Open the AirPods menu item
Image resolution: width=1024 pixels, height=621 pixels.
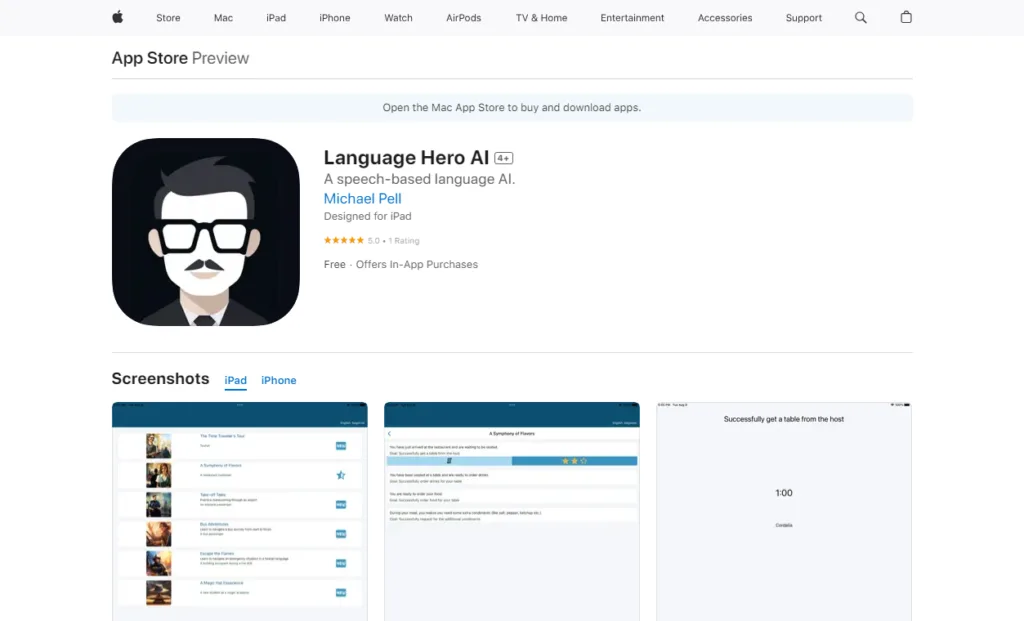[x=464, y=18]
